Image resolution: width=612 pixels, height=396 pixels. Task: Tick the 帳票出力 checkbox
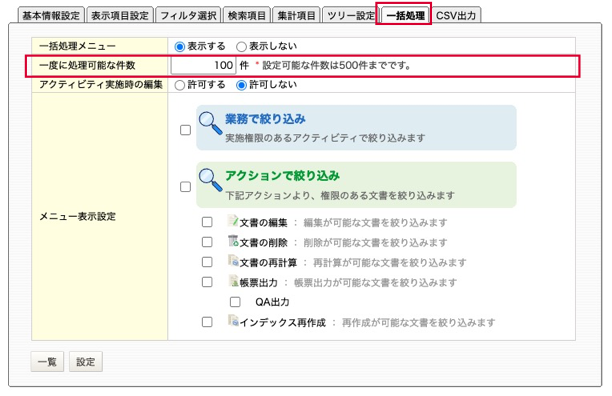point(207,282)
